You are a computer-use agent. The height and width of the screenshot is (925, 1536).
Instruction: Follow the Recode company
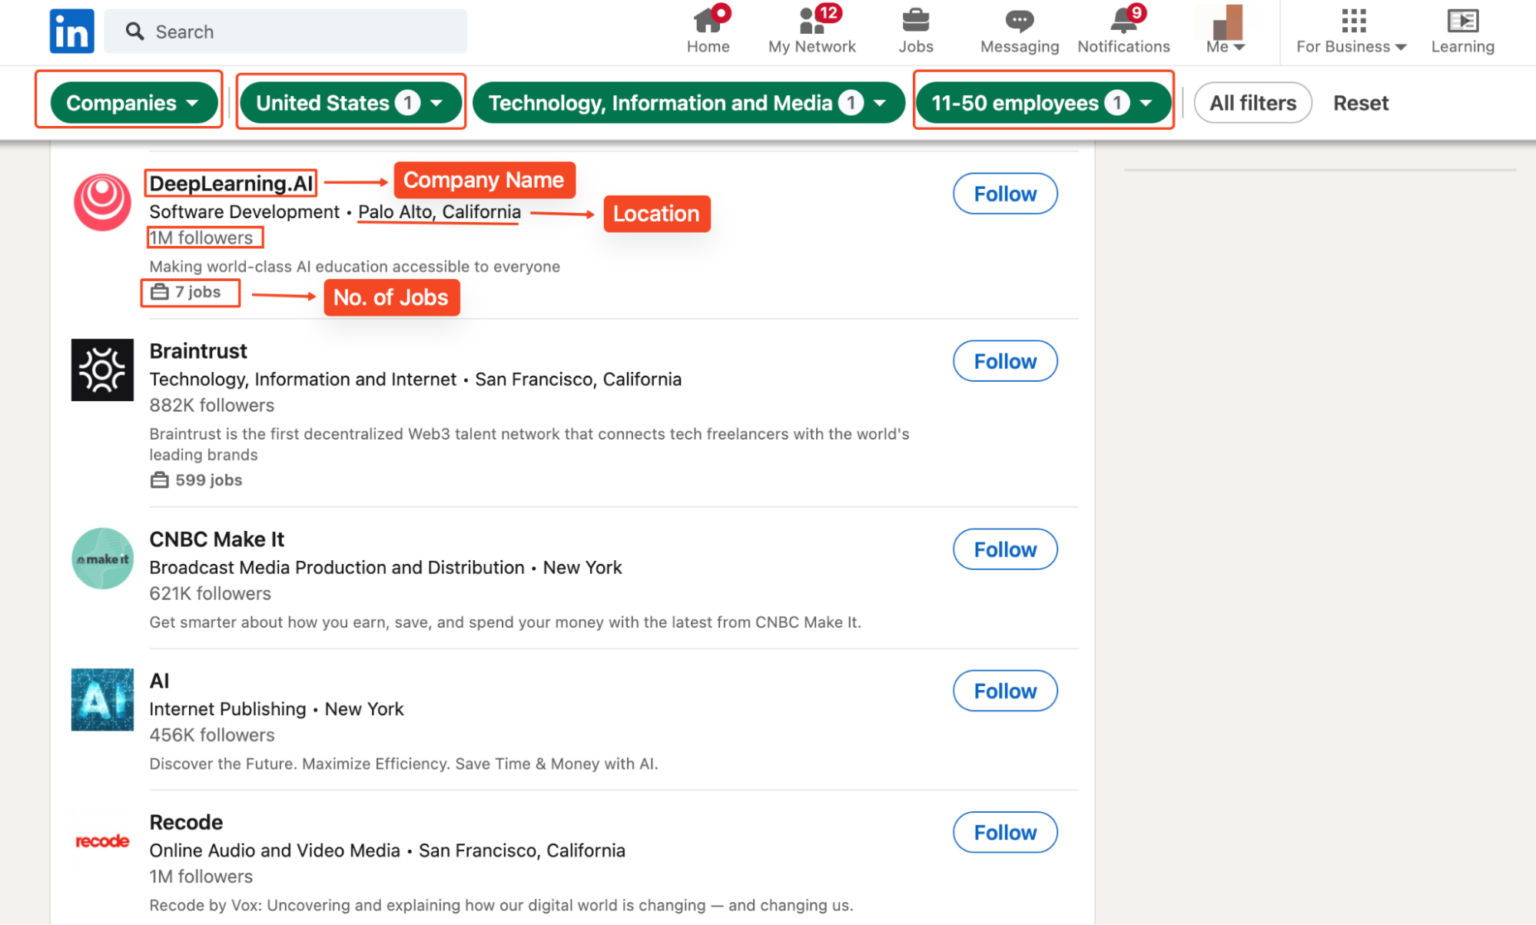tap(1005, 833)
